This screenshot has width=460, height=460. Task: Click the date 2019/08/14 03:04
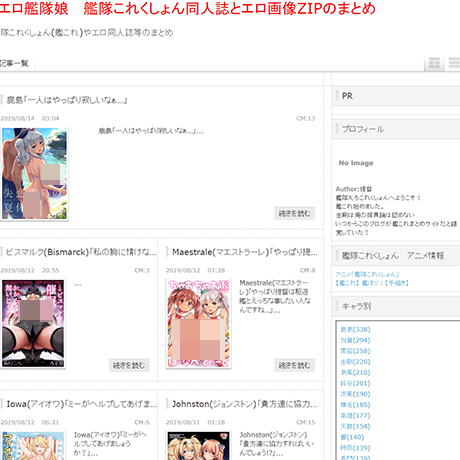[30, 118]
